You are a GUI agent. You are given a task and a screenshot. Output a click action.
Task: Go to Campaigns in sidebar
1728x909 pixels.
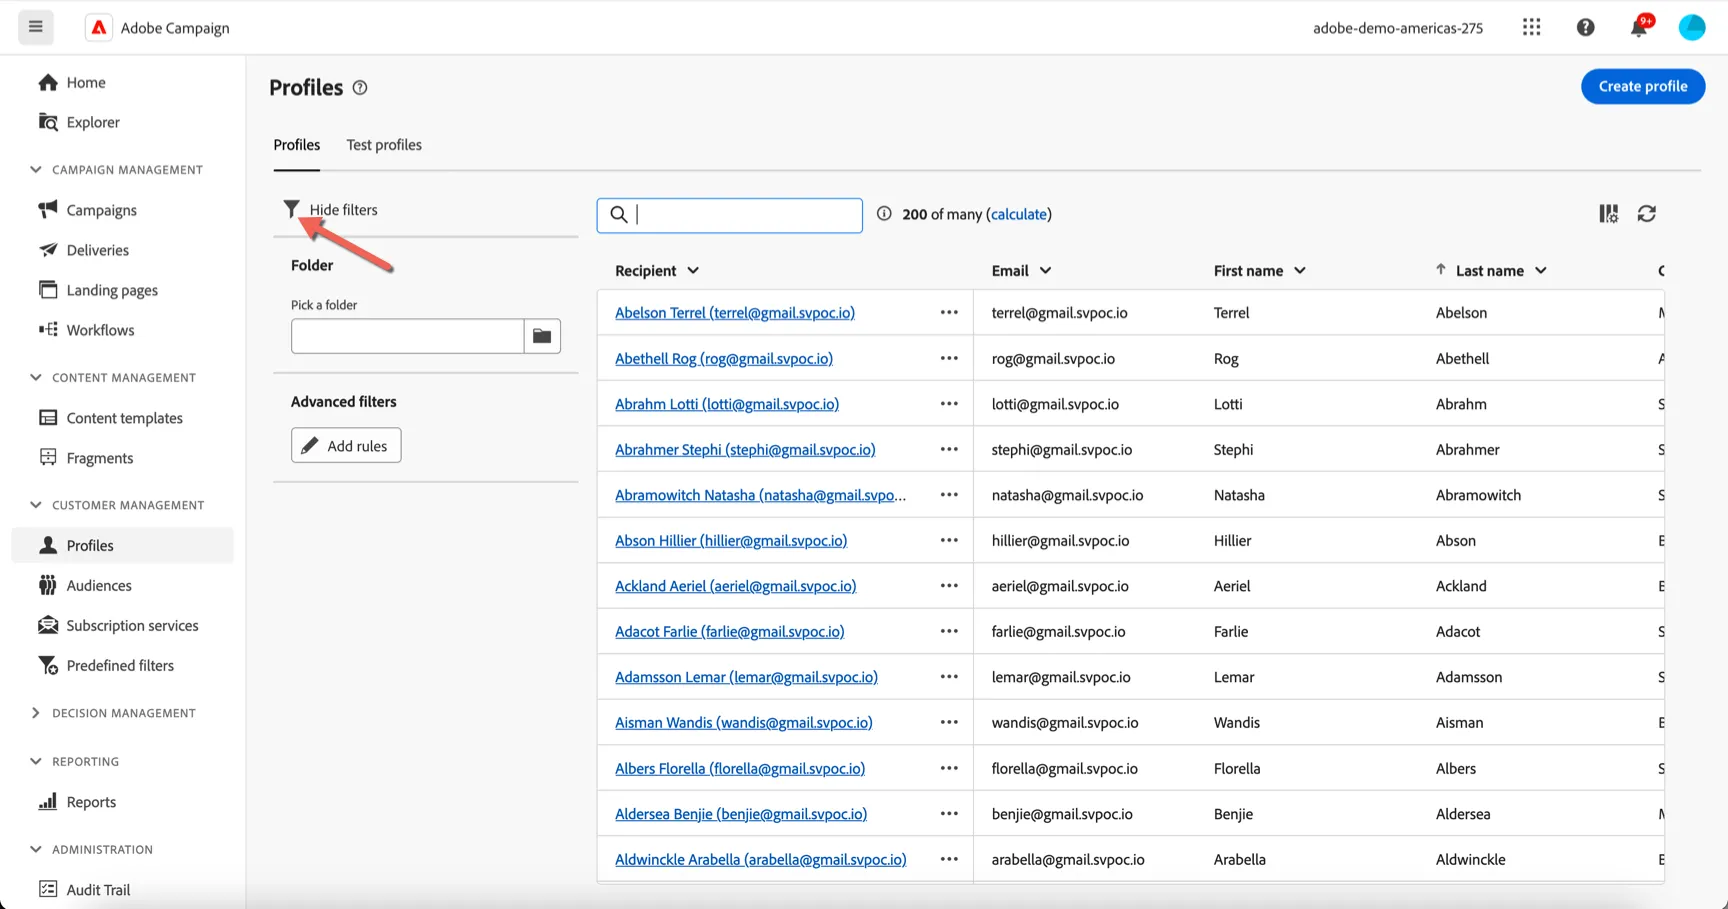coord(101,210)
